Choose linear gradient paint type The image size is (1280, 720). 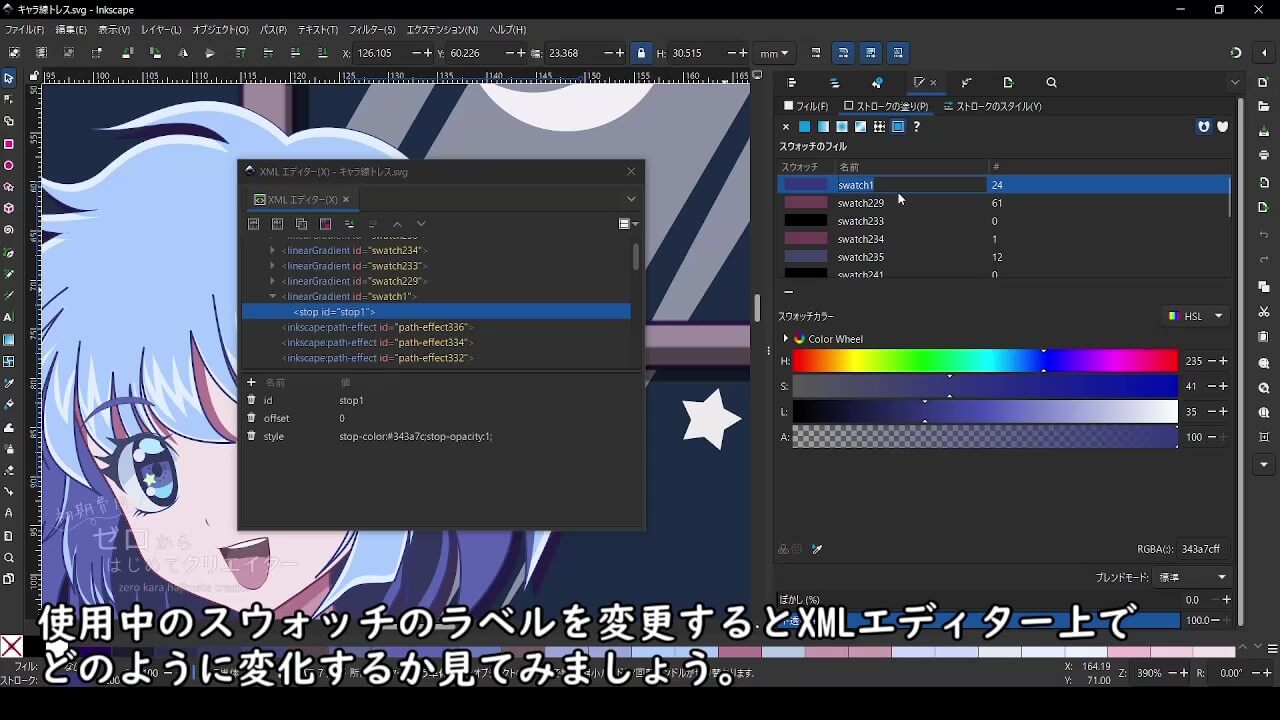click(823, 127)
